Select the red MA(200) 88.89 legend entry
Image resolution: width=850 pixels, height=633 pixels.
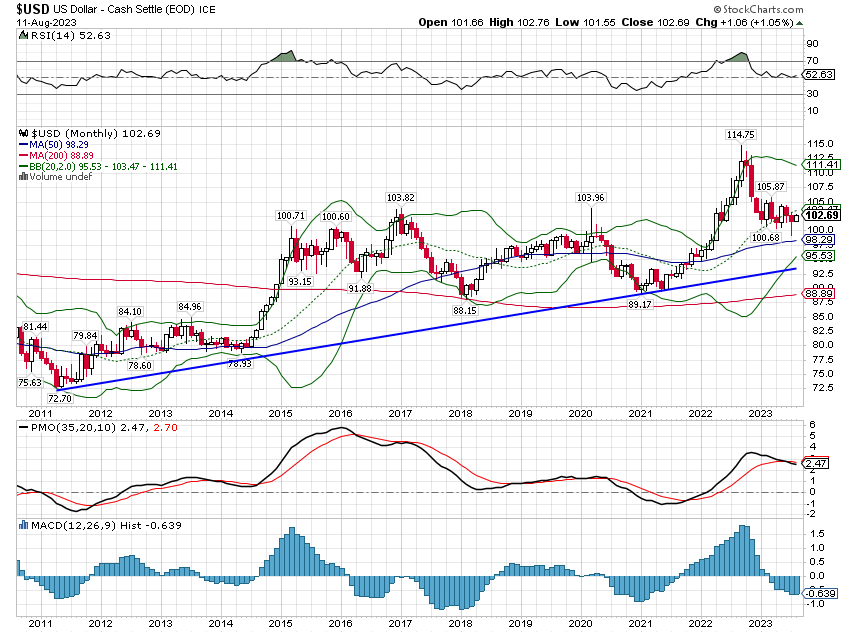pyautogui.click(x=62, y=156)
